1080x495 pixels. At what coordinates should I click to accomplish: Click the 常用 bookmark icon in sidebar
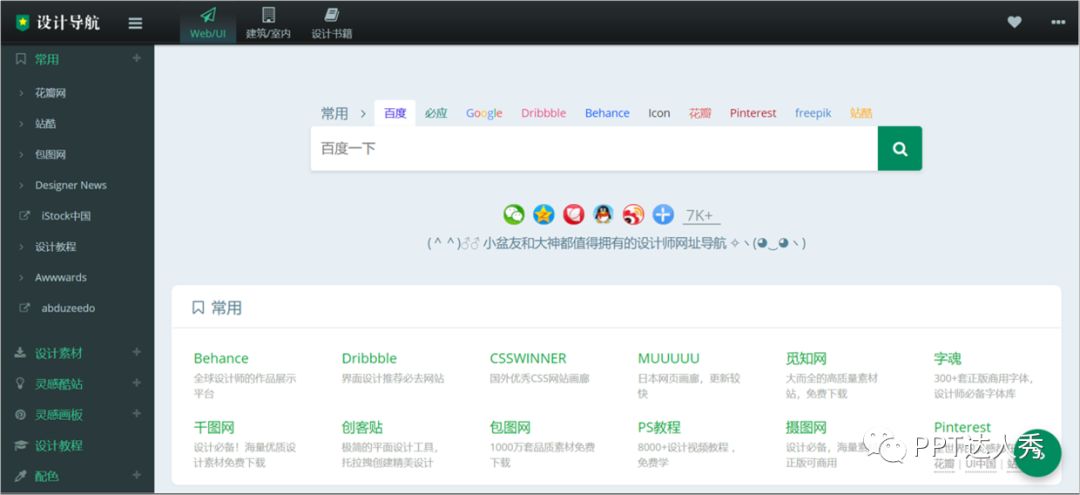(x=21, y=59)
